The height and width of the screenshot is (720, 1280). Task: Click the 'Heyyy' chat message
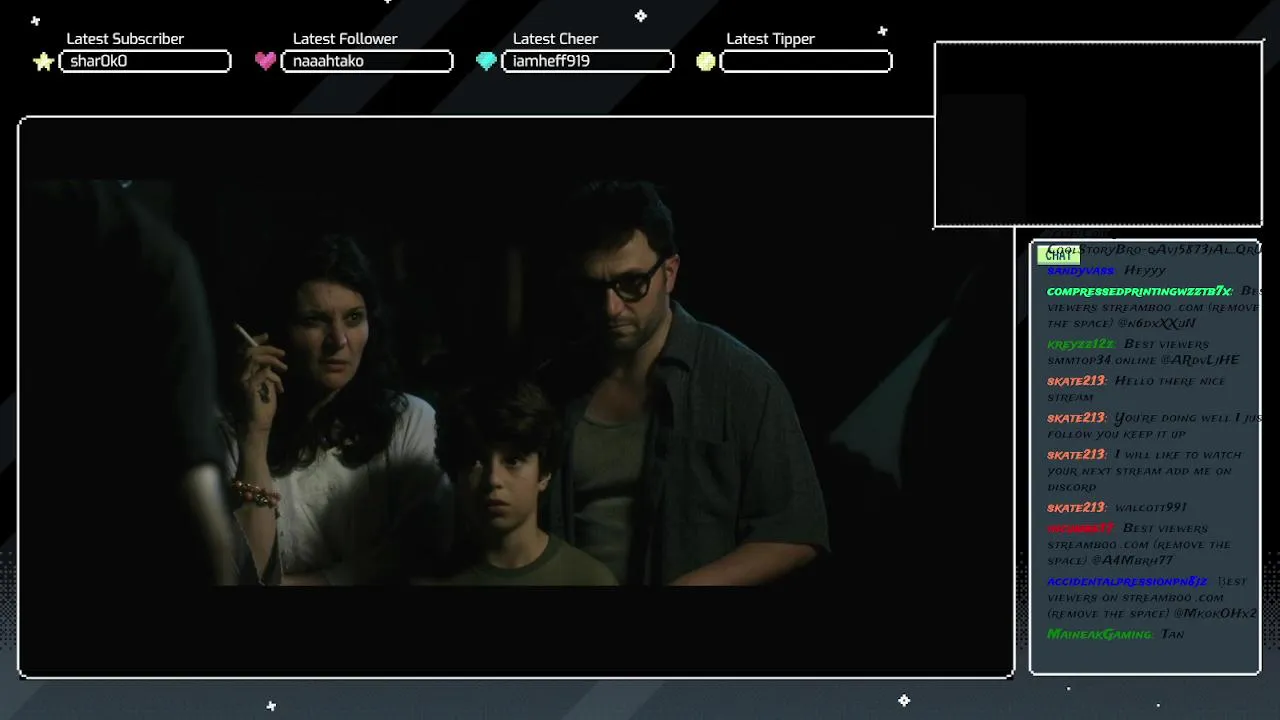point(1145,271)
